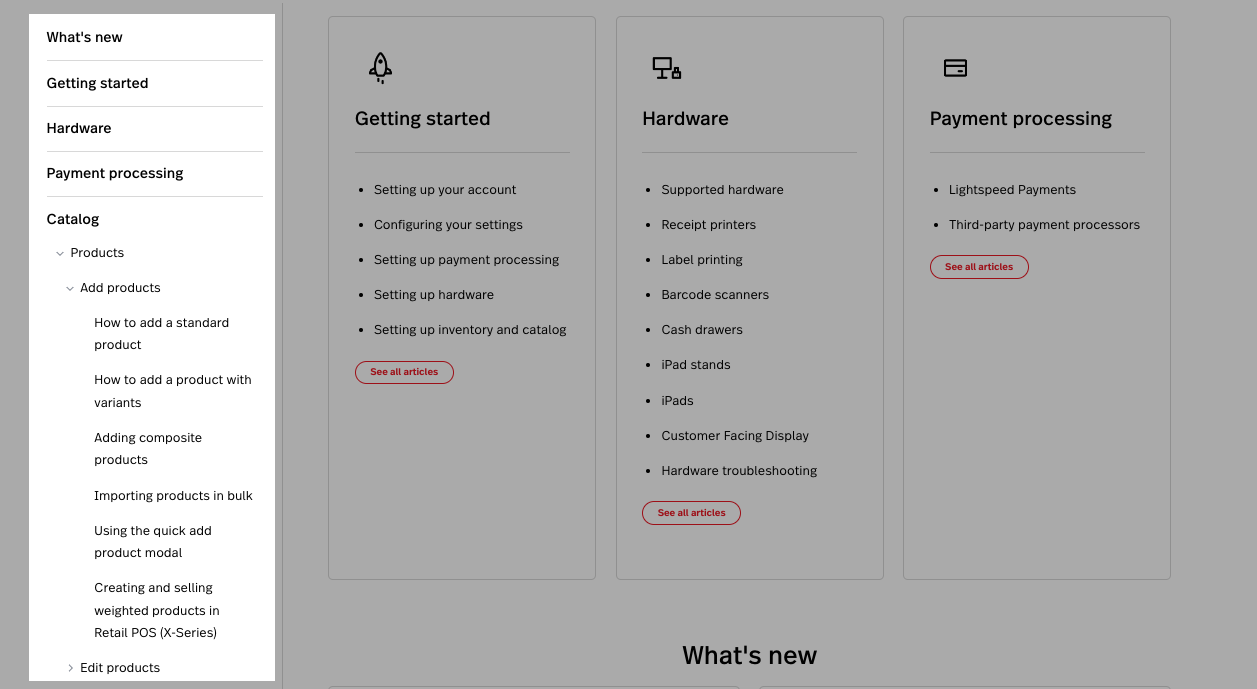Go to Payment processing in sidebar
The height and width of the screenshot is (689, 1257).
tap(115, 174)
